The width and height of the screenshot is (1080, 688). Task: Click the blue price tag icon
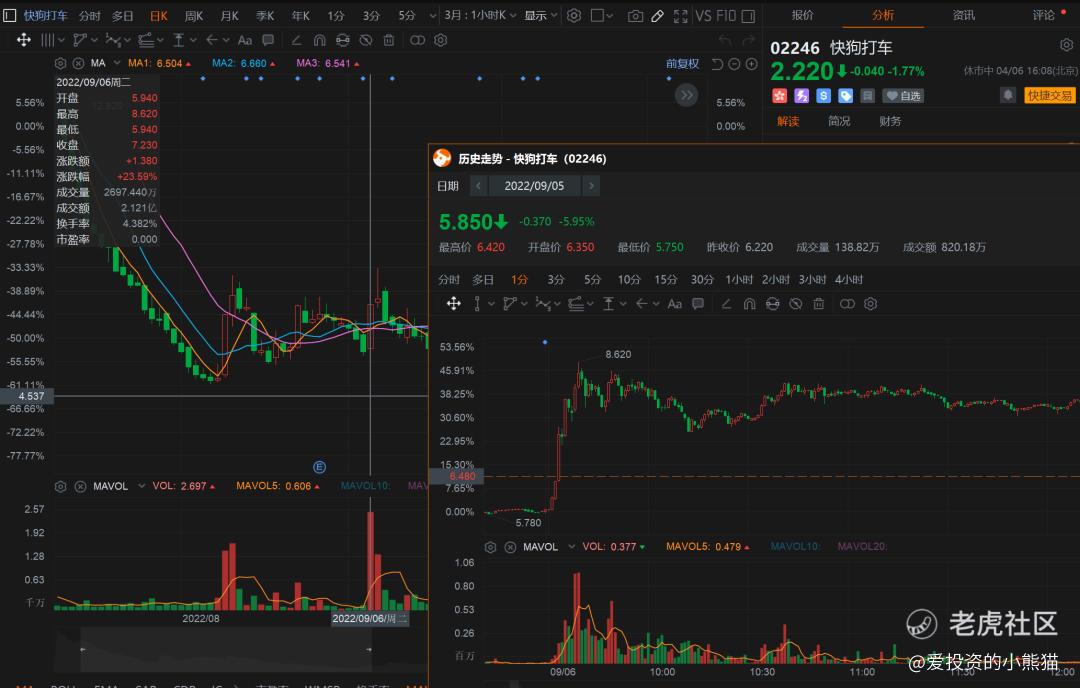tap(845, 96)
